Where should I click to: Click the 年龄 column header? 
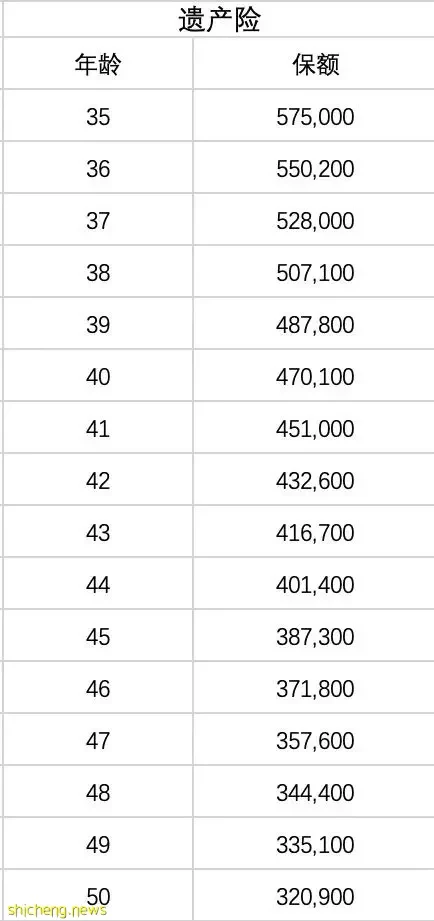98,63
